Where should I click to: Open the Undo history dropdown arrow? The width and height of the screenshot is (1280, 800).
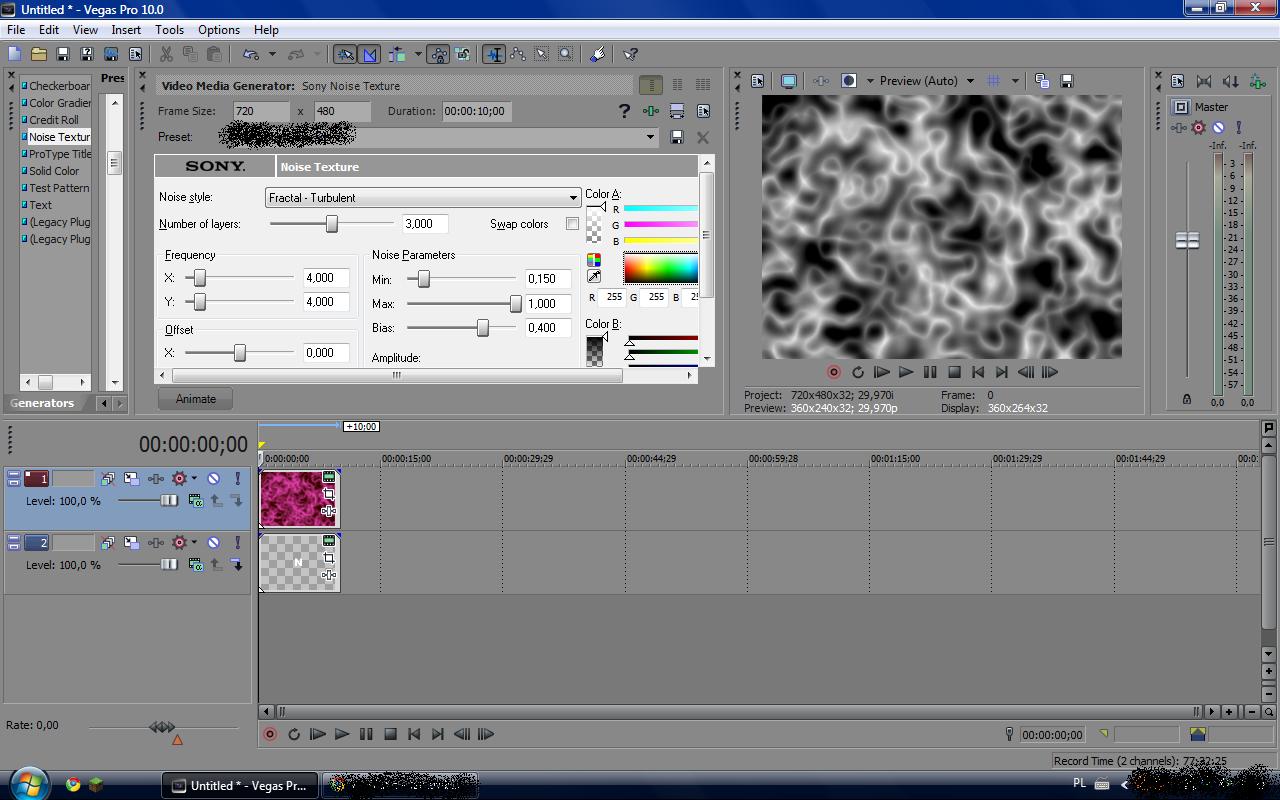point(272,54)
